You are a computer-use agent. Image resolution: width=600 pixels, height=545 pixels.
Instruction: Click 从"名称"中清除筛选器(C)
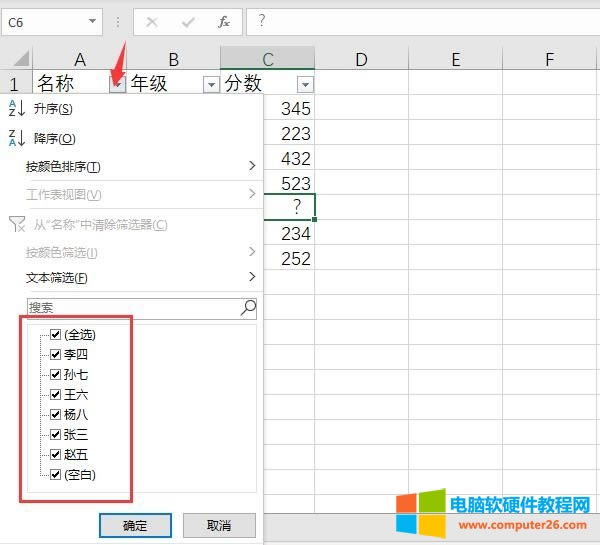132,224
